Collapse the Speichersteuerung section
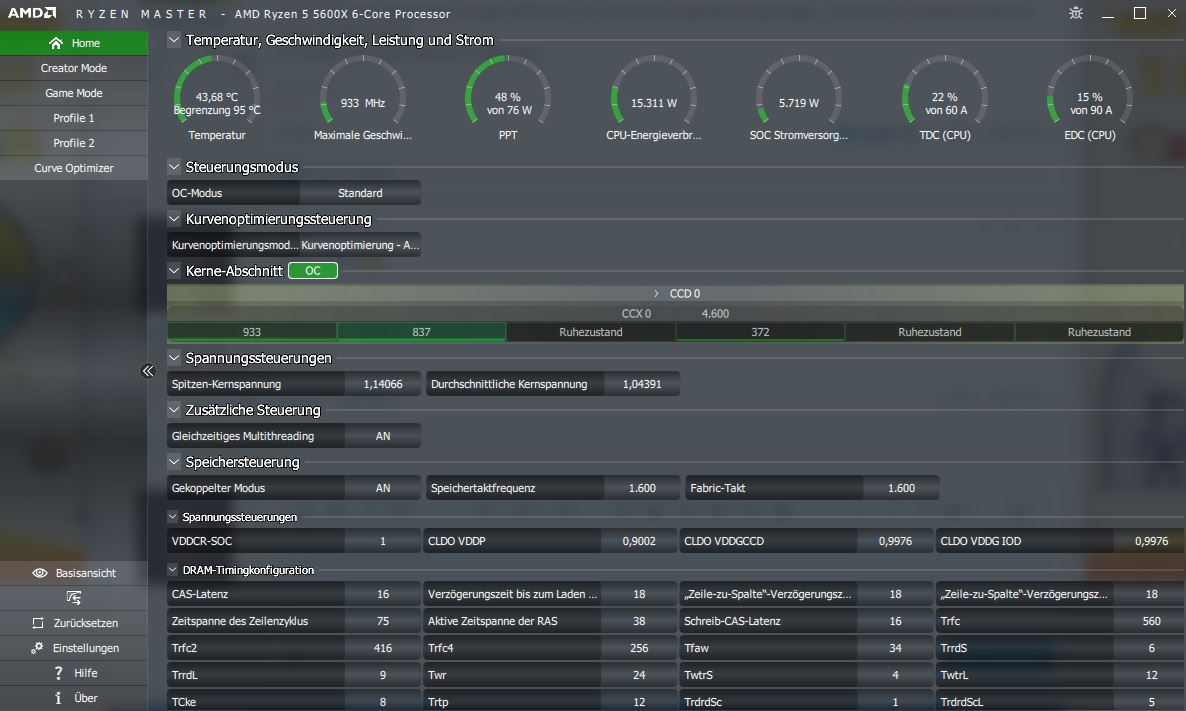 [174, 461]
